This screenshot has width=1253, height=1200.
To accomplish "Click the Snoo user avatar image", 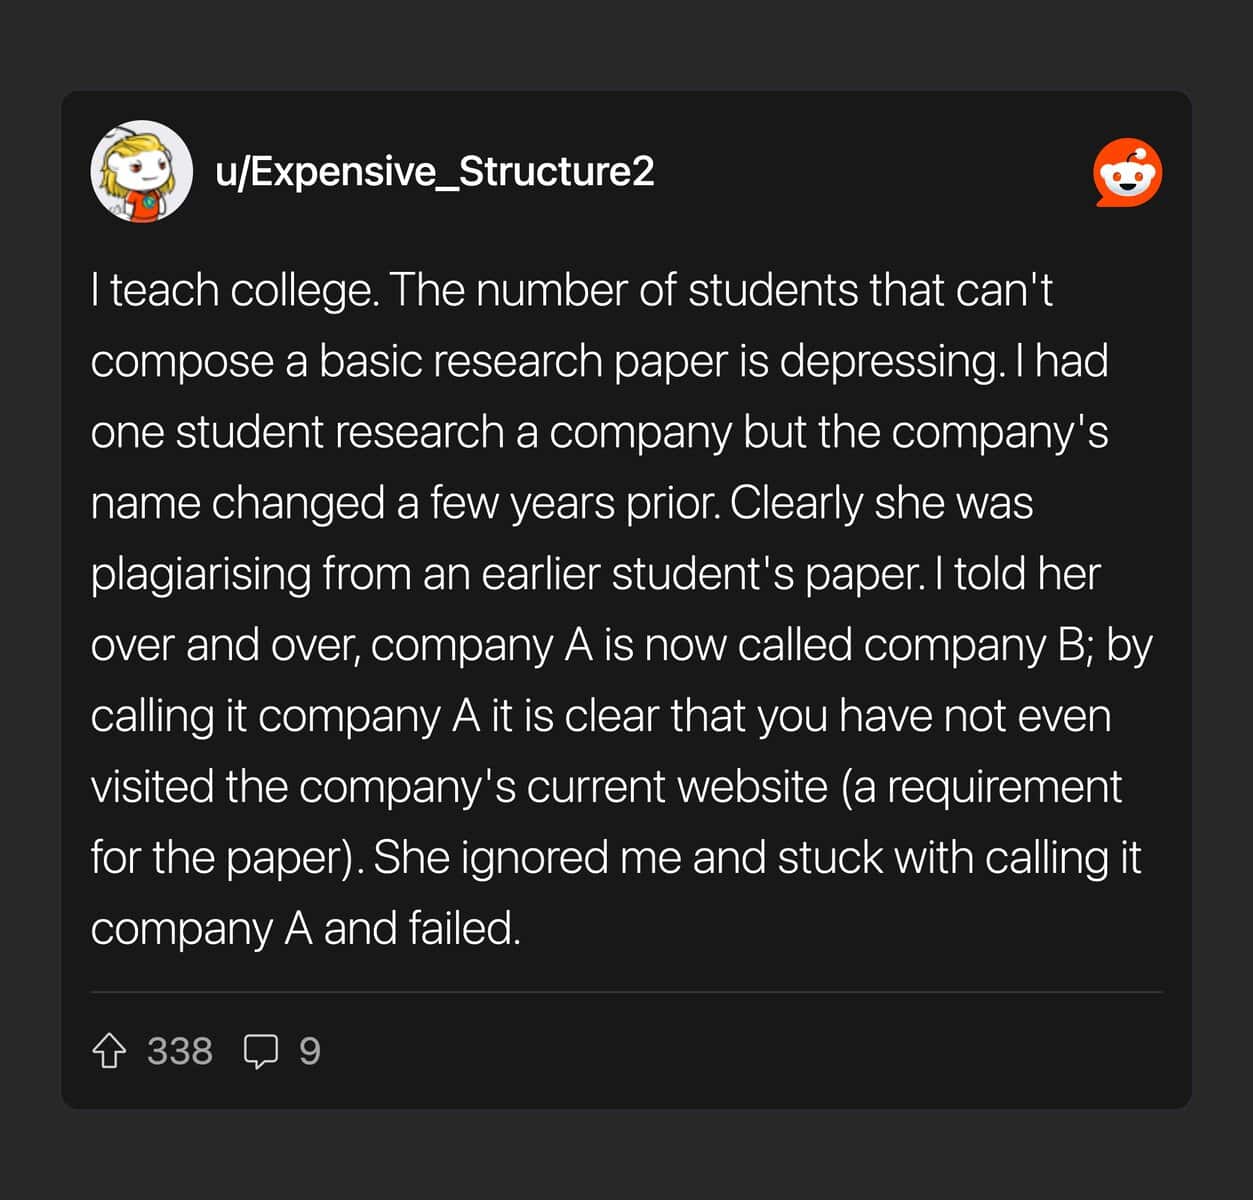I will (142, 171).
